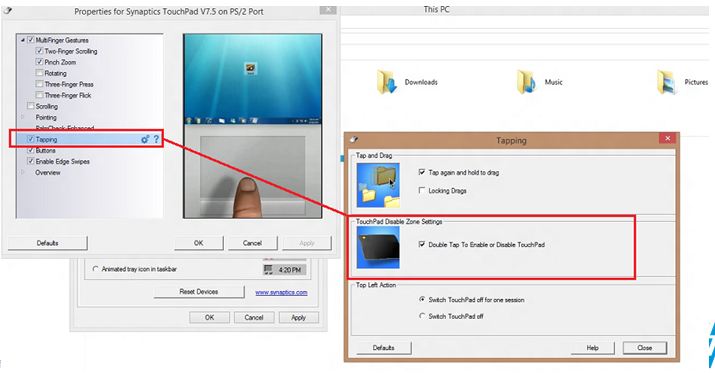Viewport: 715px width, 373px height.
Task: Expand the Overview tree node
Action: pos(22,172)
